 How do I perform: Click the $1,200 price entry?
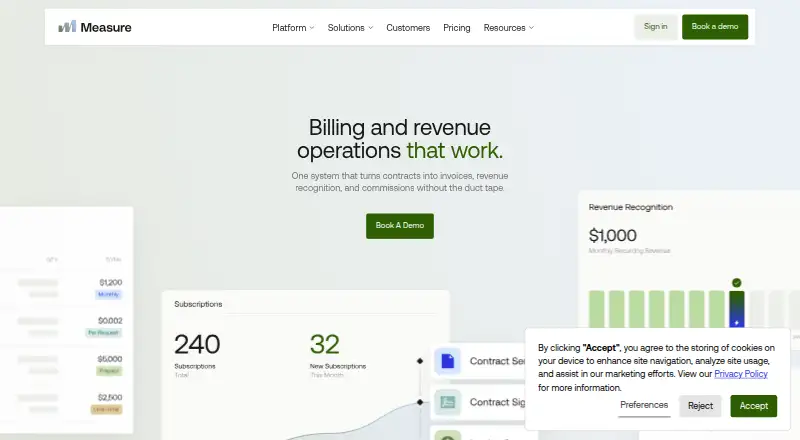[x=111, y=282]
